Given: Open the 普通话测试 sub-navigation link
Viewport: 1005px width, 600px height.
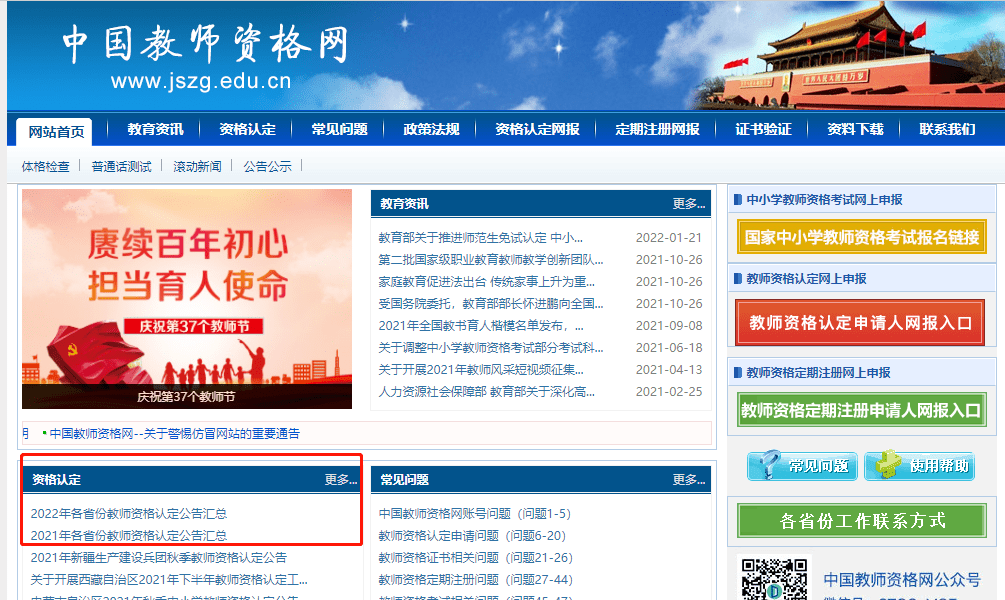Looking at the screenshot, I should coord(121,167).
